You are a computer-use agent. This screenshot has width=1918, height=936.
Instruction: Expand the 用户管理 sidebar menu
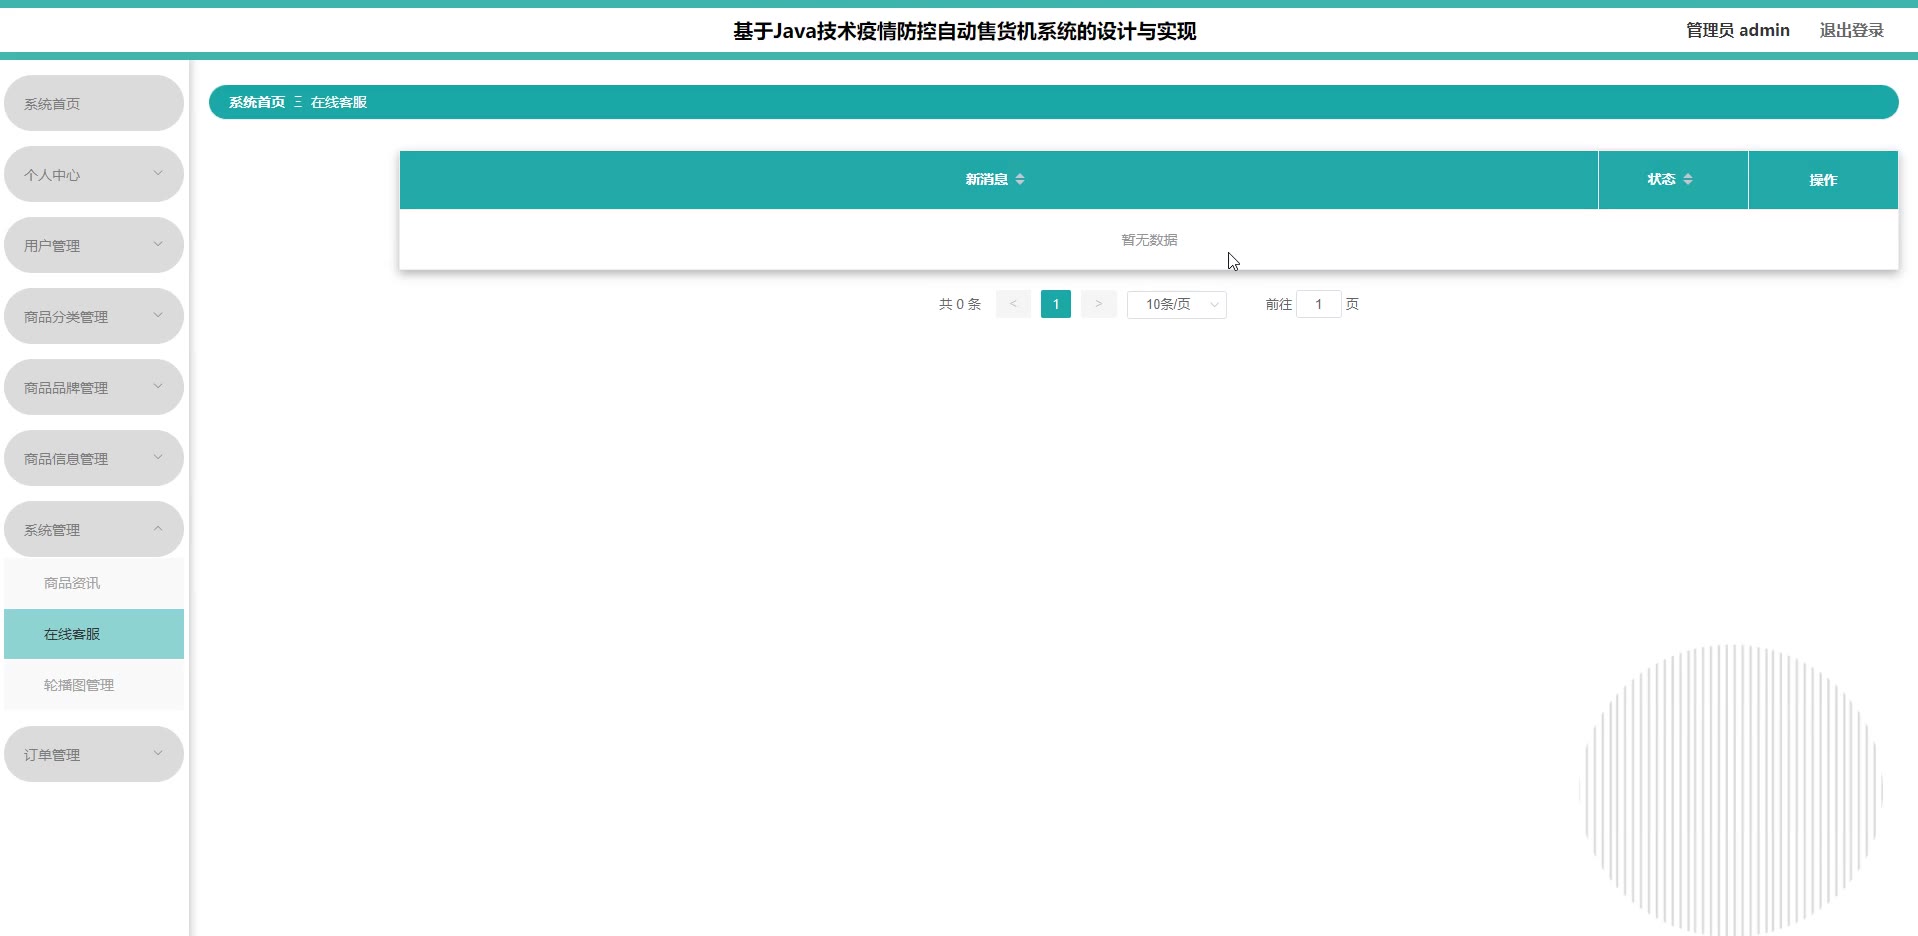(x=94, y=245)
